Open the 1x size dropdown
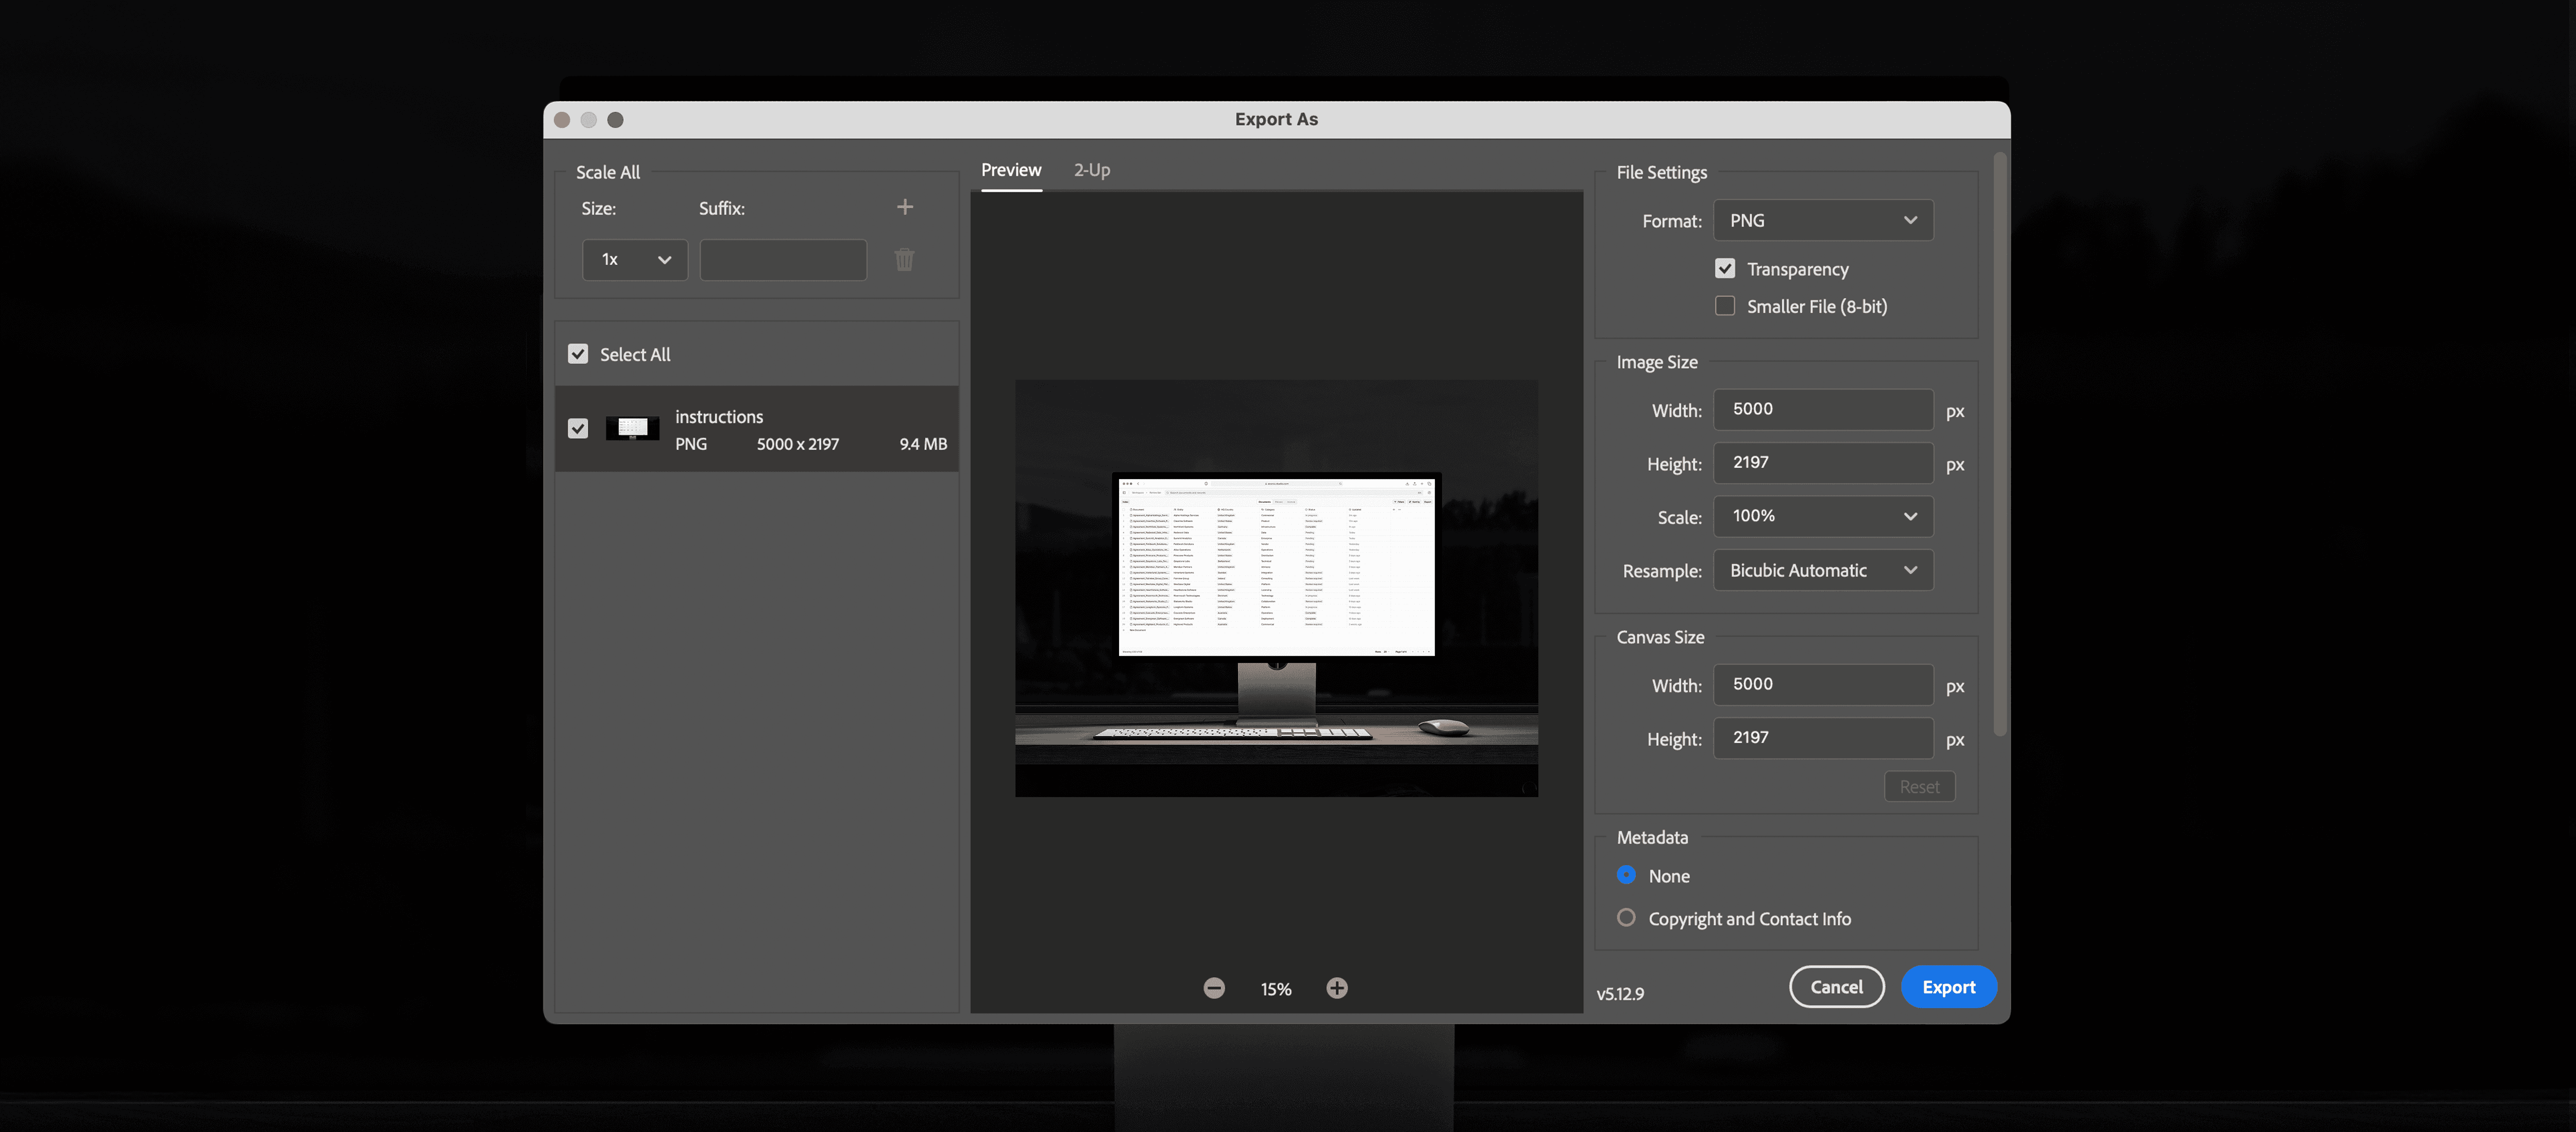The height and width of the screenshot is (1132, 2576). pos(634,260)
